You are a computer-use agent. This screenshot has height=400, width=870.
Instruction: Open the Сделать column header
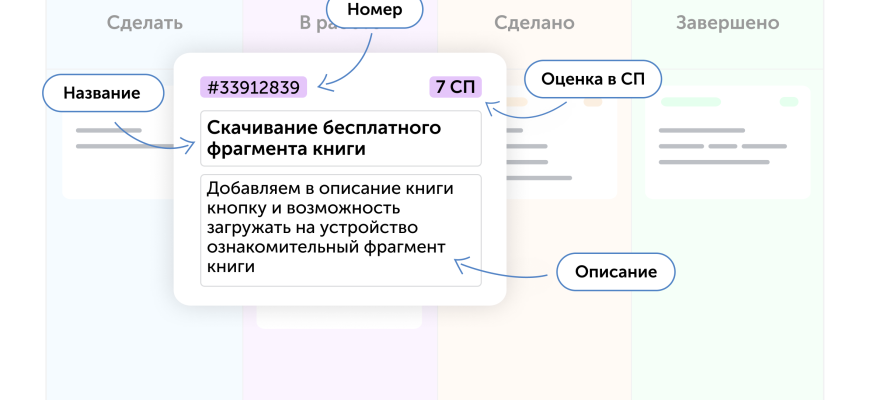[x=145, y=22]
